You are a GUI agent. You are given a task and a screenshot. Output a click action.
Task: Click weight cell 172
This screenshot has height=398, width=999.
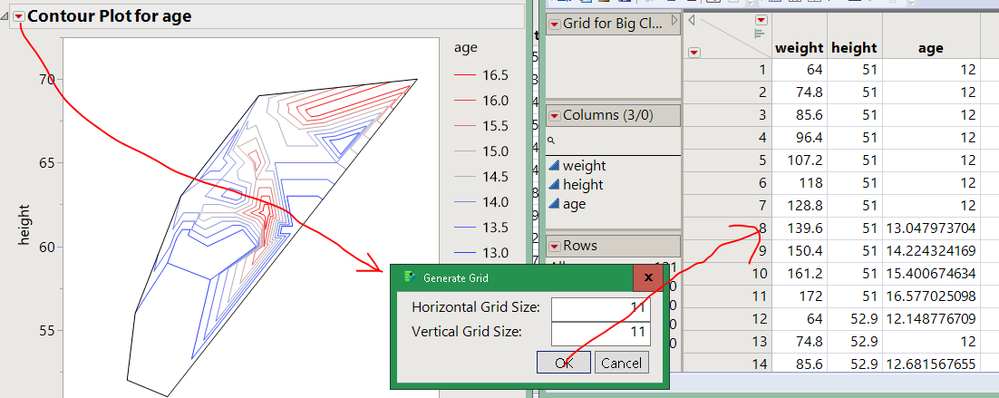click(799, 297)
